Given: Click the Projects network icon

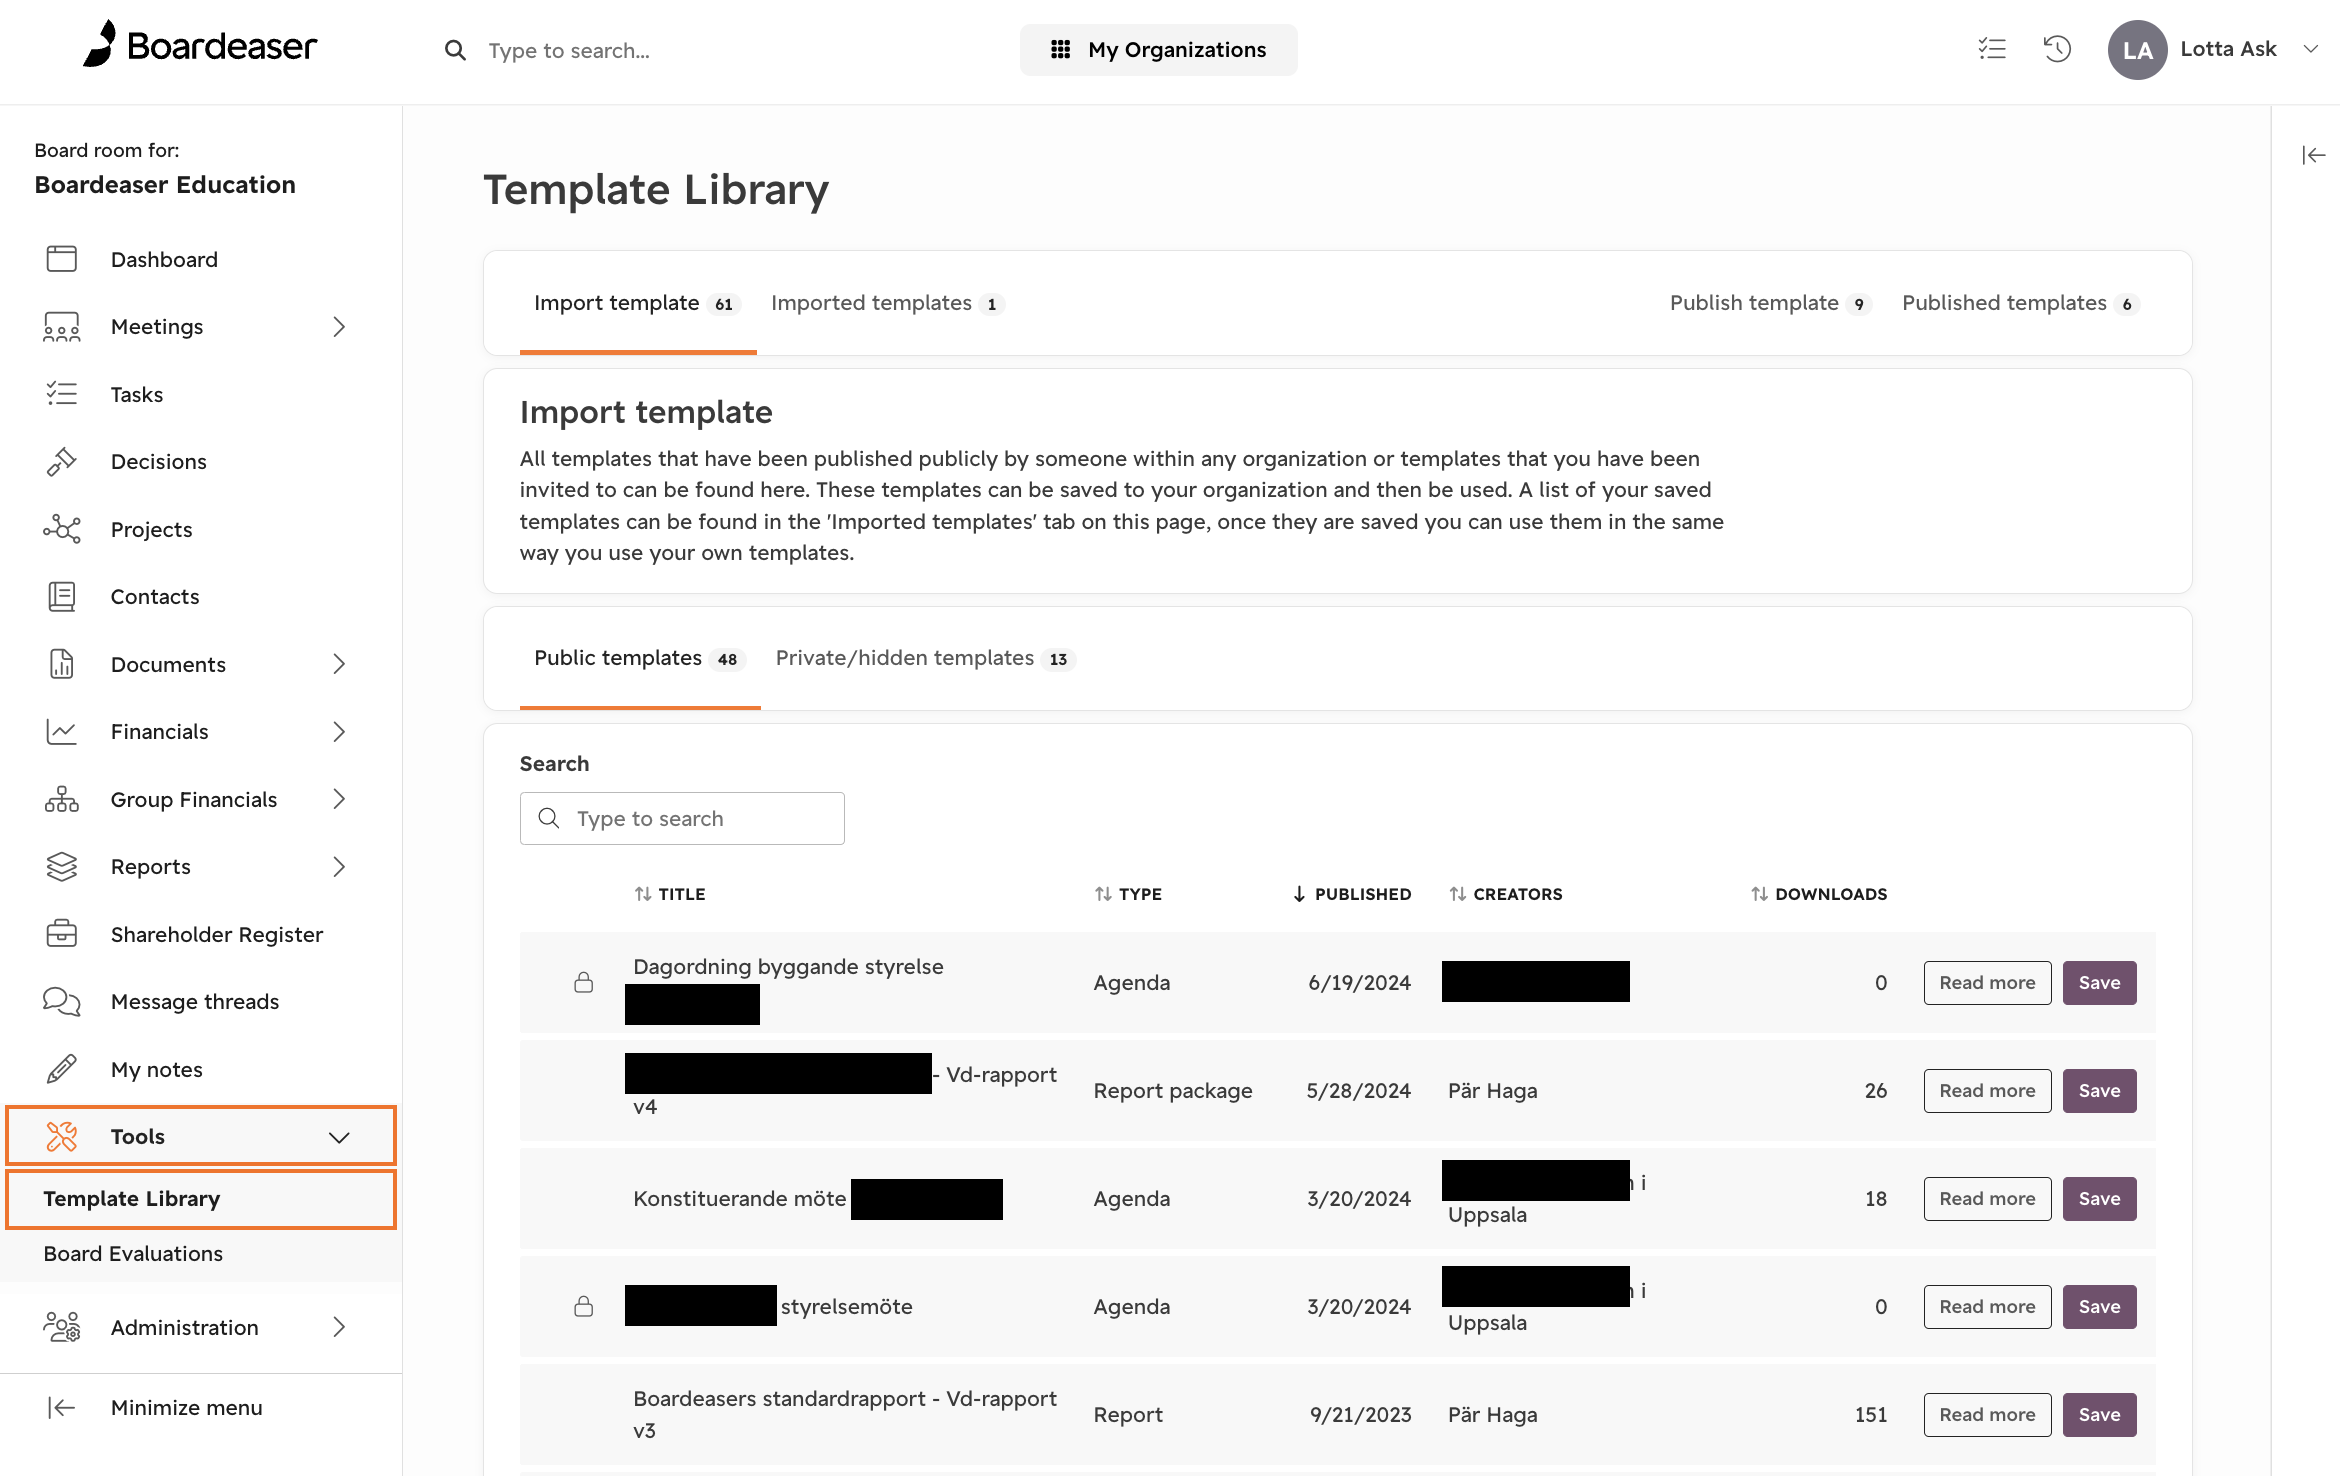Looking at the screenshot, I should coord(62,529).
